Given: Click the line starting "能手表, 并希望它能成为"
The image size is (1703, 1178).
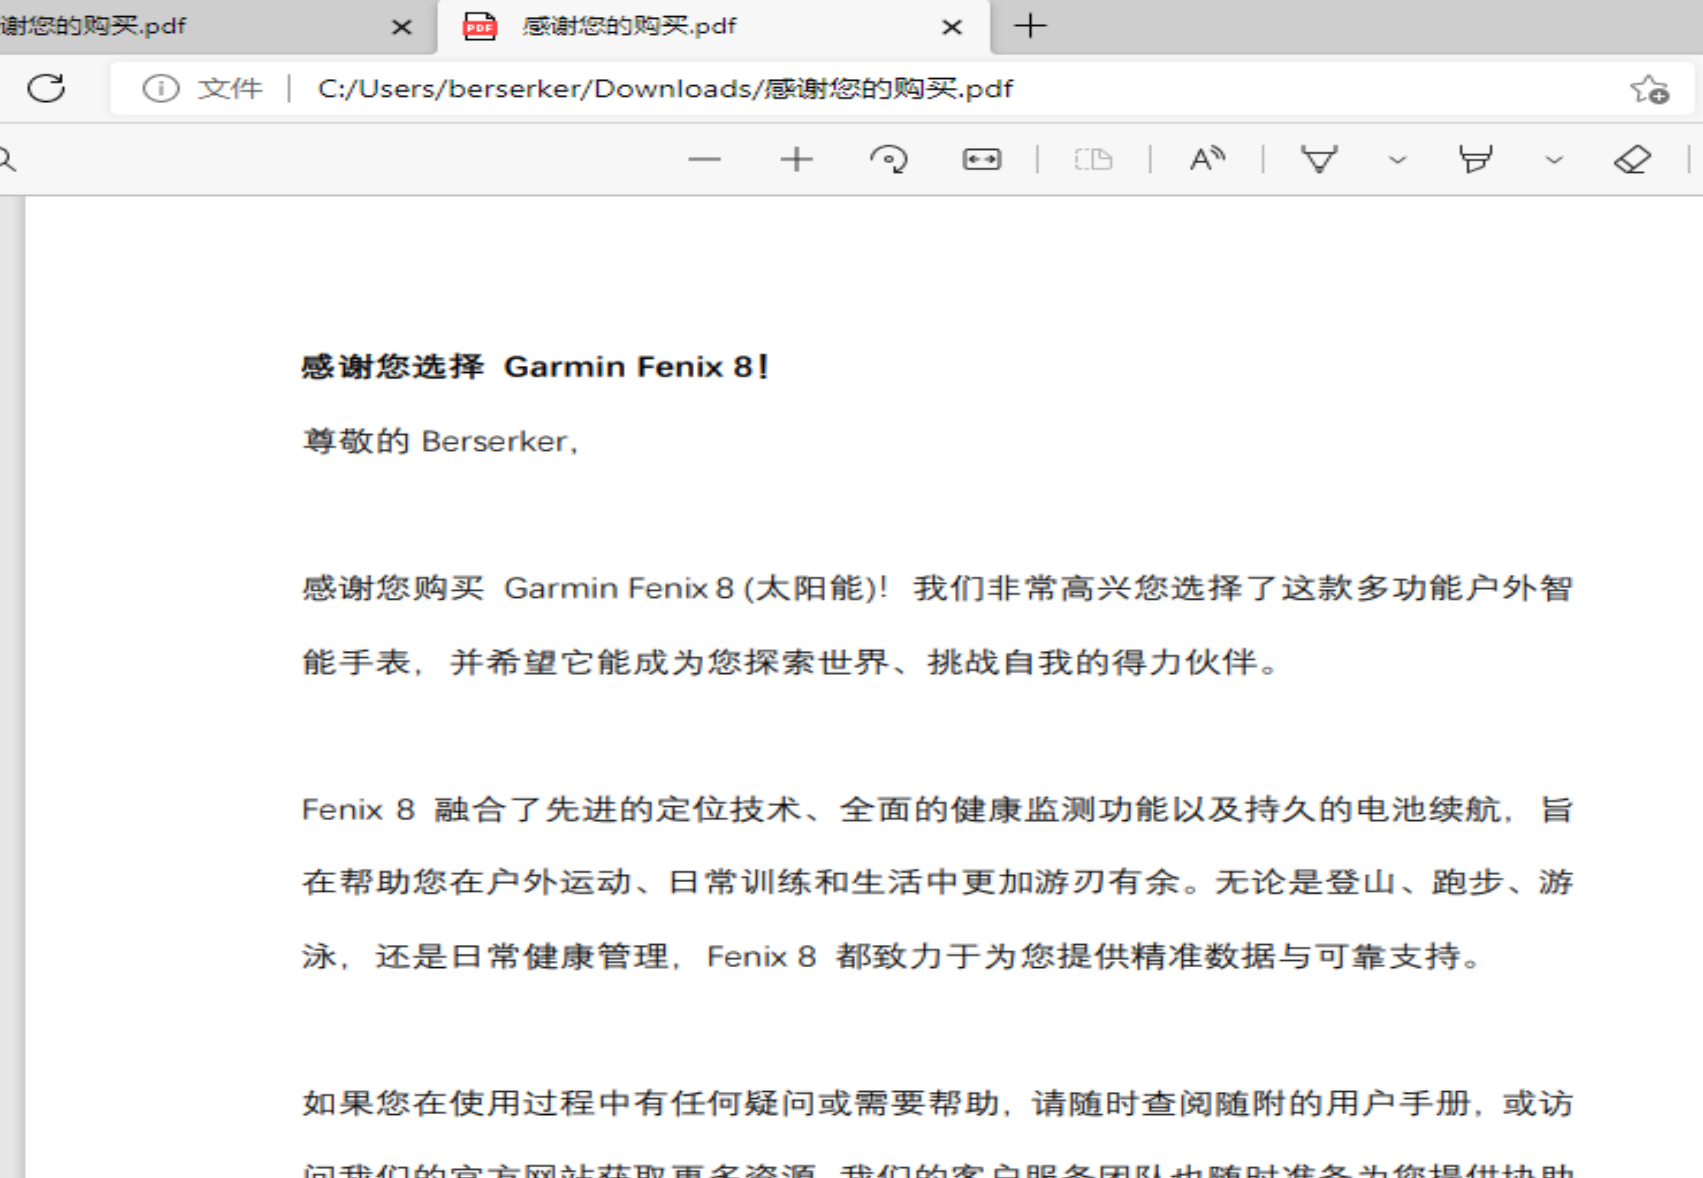Looking at the screenshot, I should (x=791, y=662).
